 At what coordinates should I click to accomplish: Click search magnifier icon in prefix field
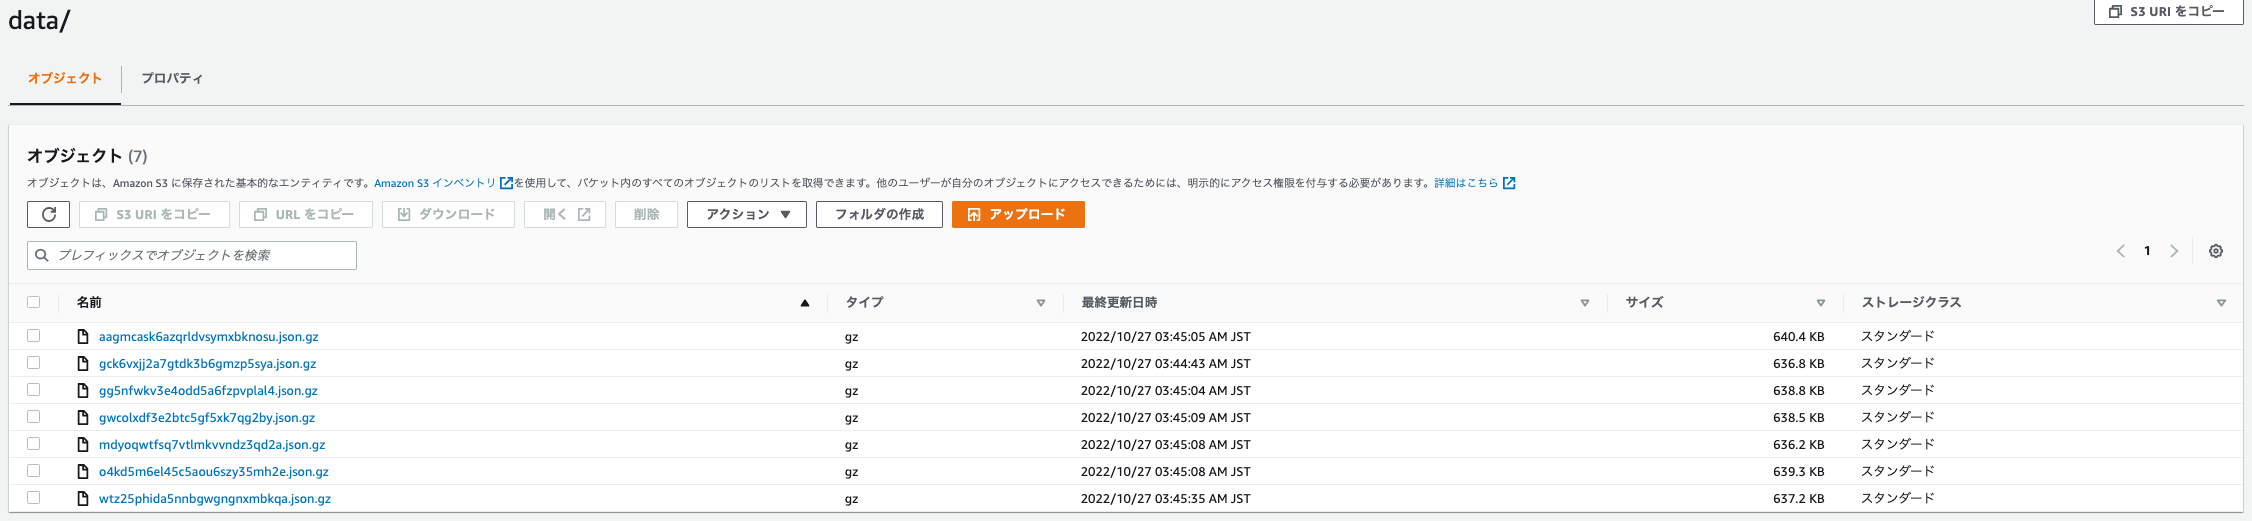(42, 255)
